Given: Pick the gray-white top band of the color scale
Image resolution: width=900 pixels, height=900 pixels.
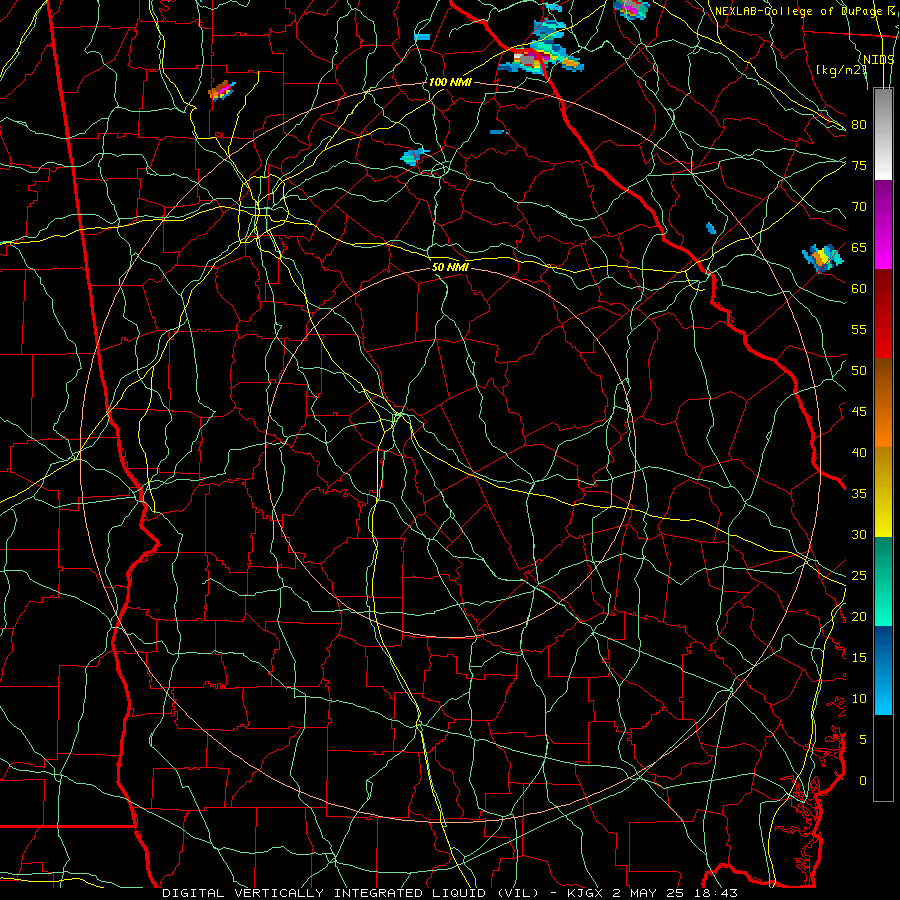Looking at the screenshot, I should click(x=883, y=134).
